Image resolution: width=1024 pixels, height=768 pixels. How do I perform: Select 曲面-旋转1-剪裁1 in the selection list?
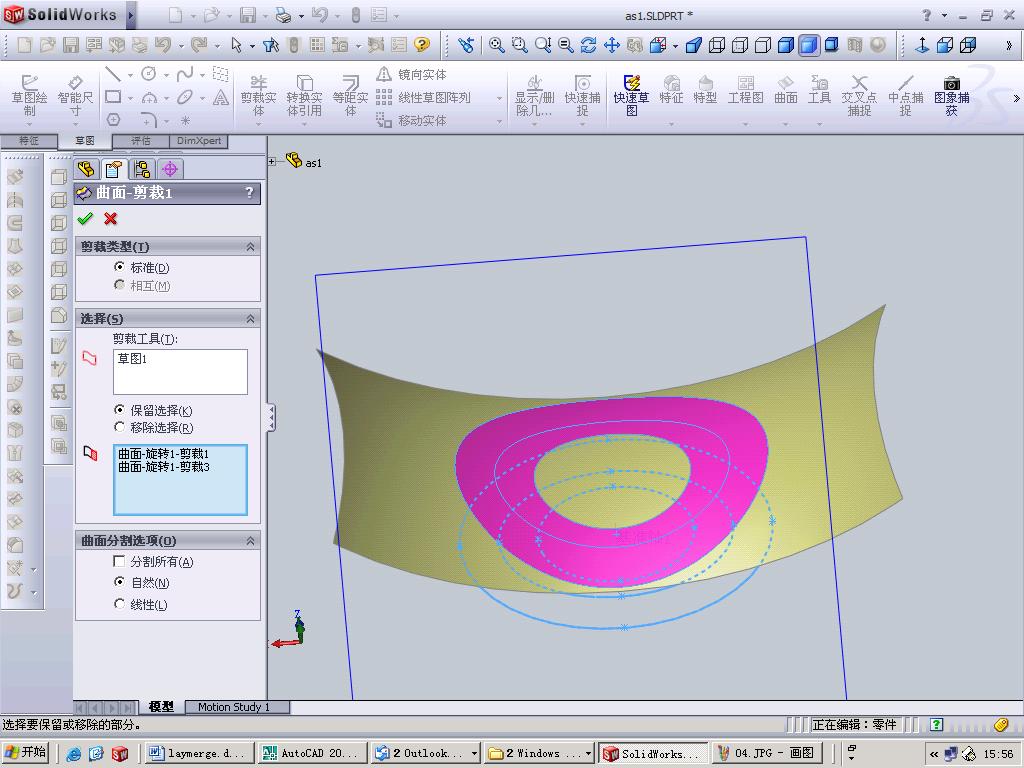click(164, 454)
